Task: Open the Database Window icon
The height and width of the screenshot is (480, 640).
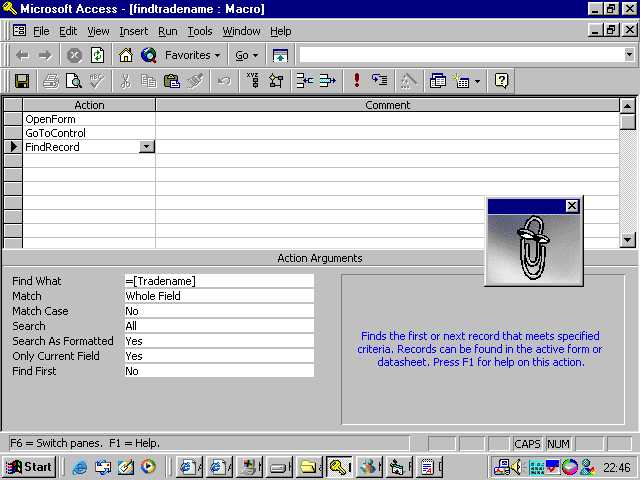Action: (437, 81)
